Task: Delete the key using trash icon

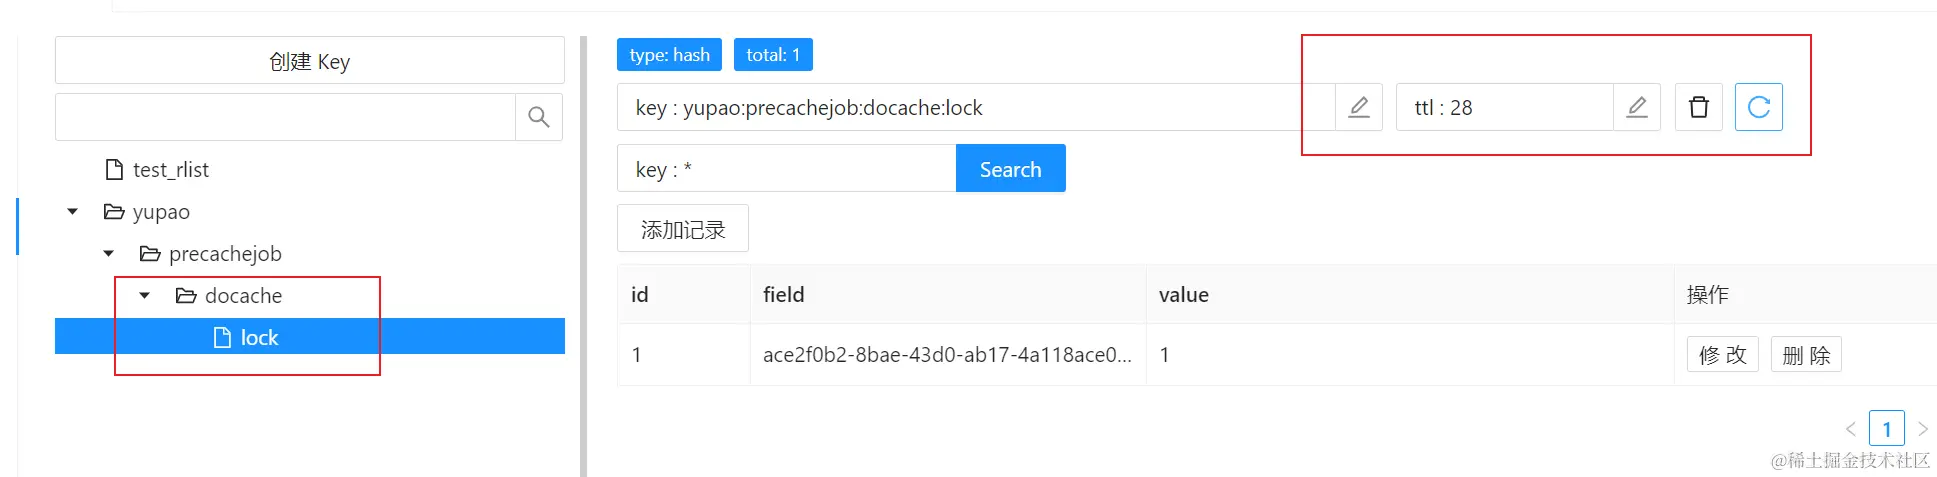Action: (x=1698, y=107)
